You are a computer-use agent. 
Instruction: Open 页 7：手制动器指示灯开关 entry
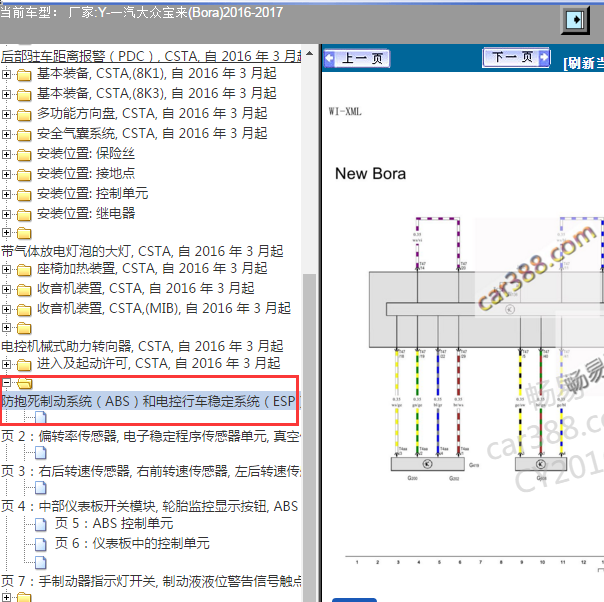151,581
